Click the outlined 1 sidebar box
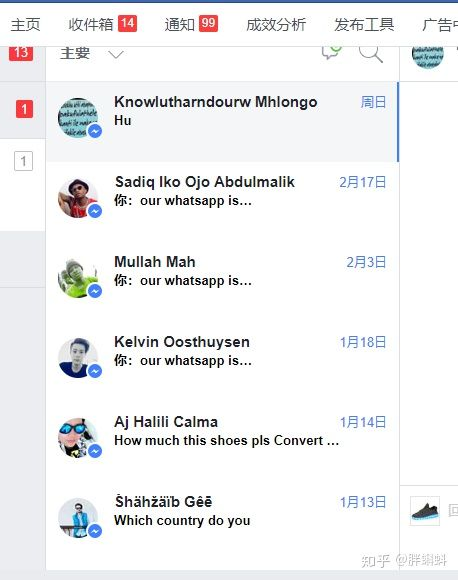The image size is (458, 580). point(23,161)
